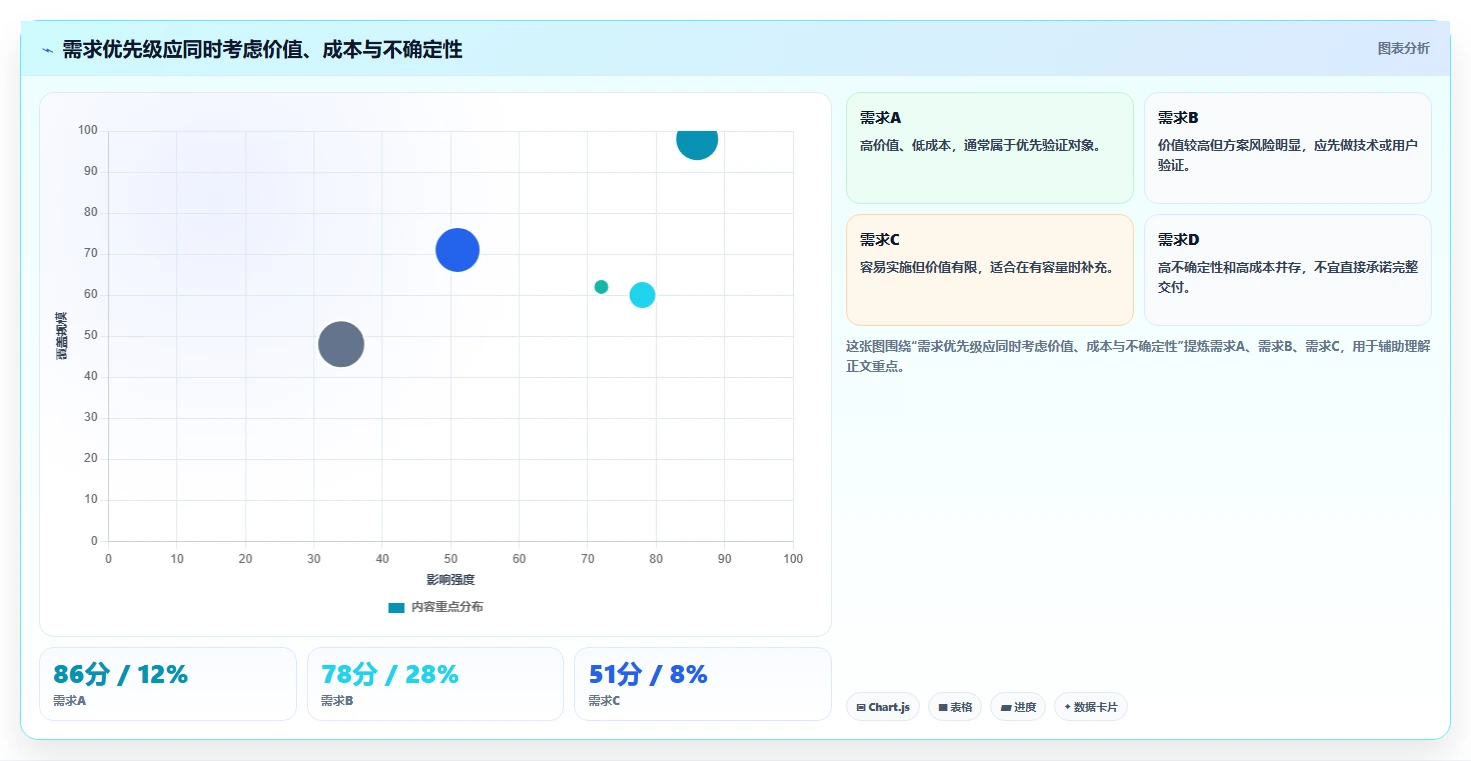The image size is (1471, 761).
Task: Open the 需求A description card
Action: point(990,148)
